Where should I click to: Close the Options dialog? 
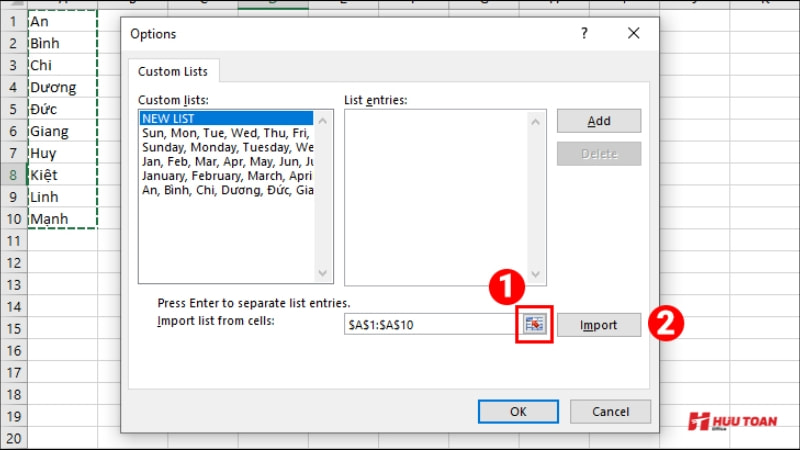coord(633,34)
